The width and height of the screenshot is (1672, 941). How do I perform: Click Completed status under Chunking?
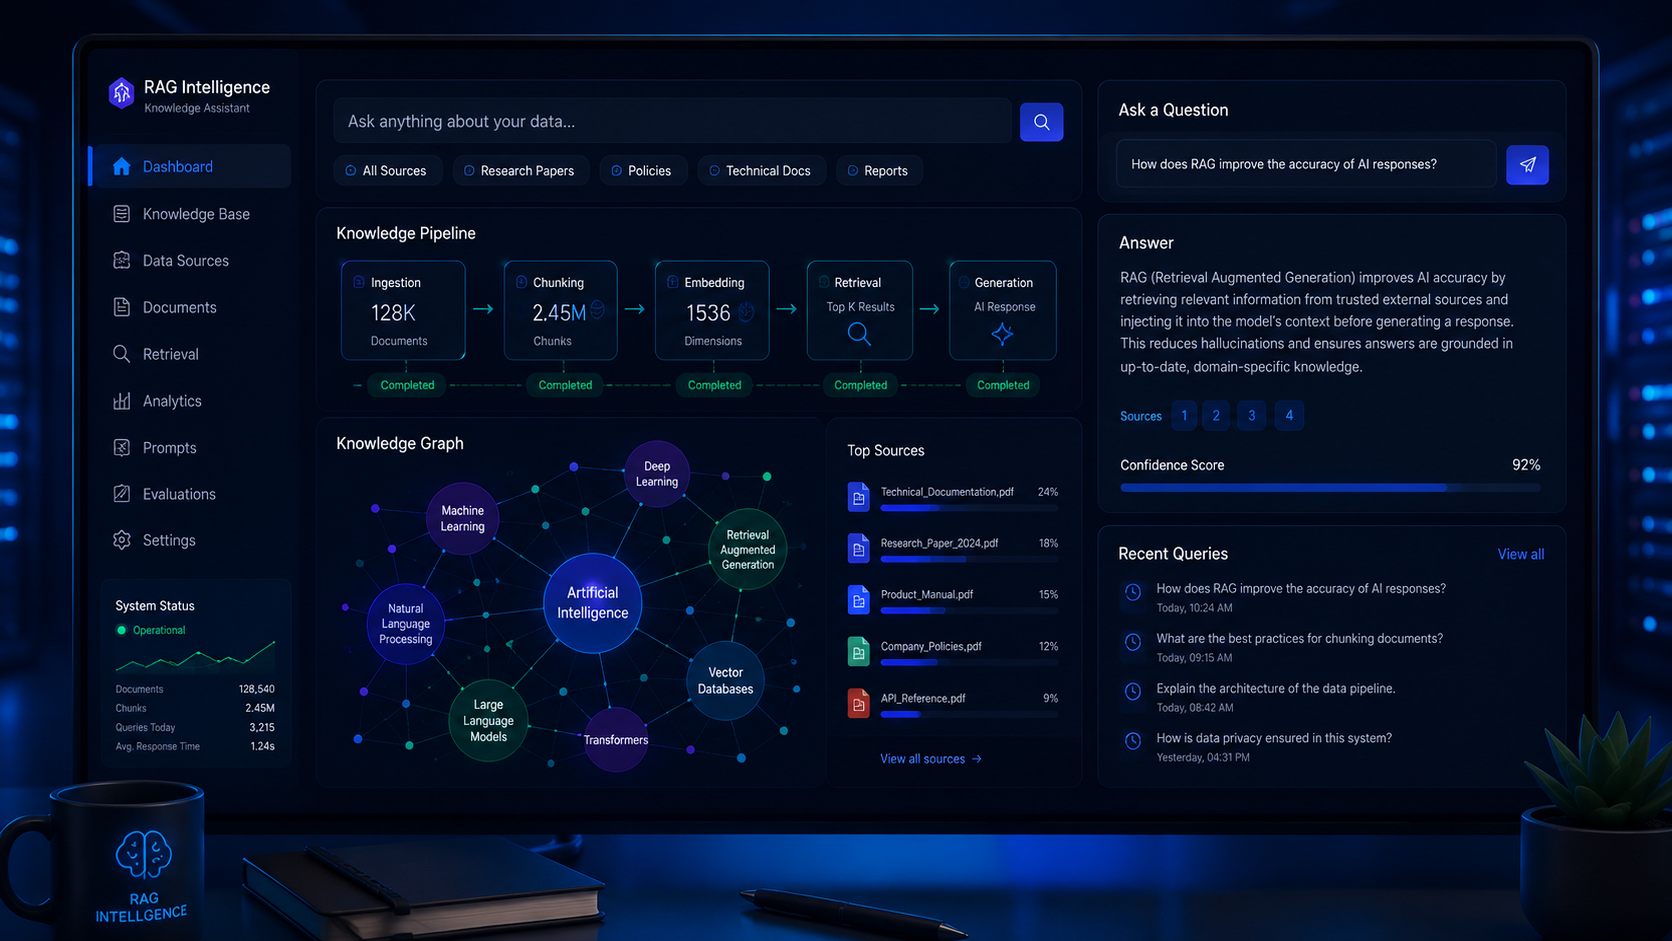(565, 385)
